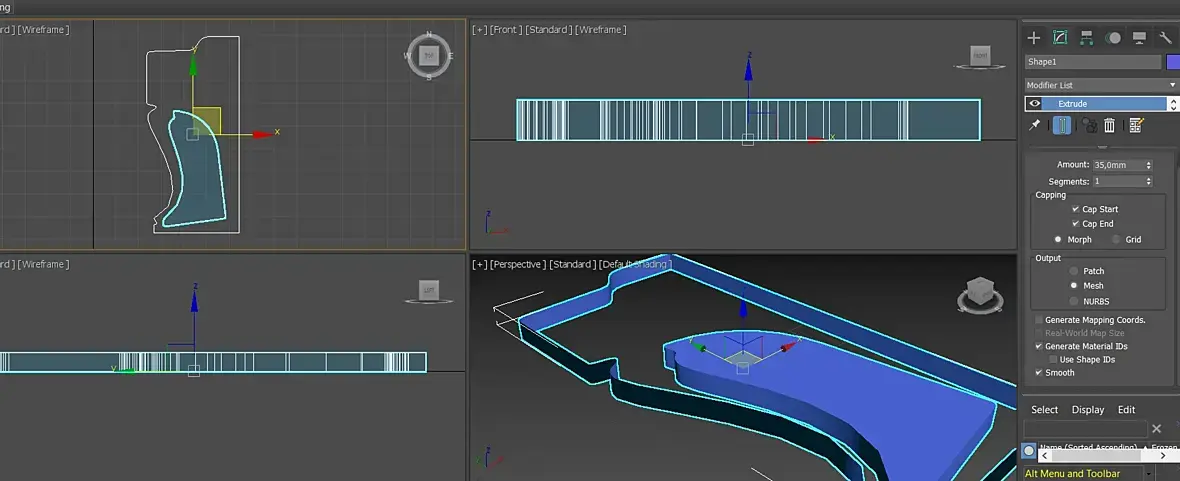Uncheck the Cap Start checkbox
Screen dimensions: 1180x481
pos(1075,209)
